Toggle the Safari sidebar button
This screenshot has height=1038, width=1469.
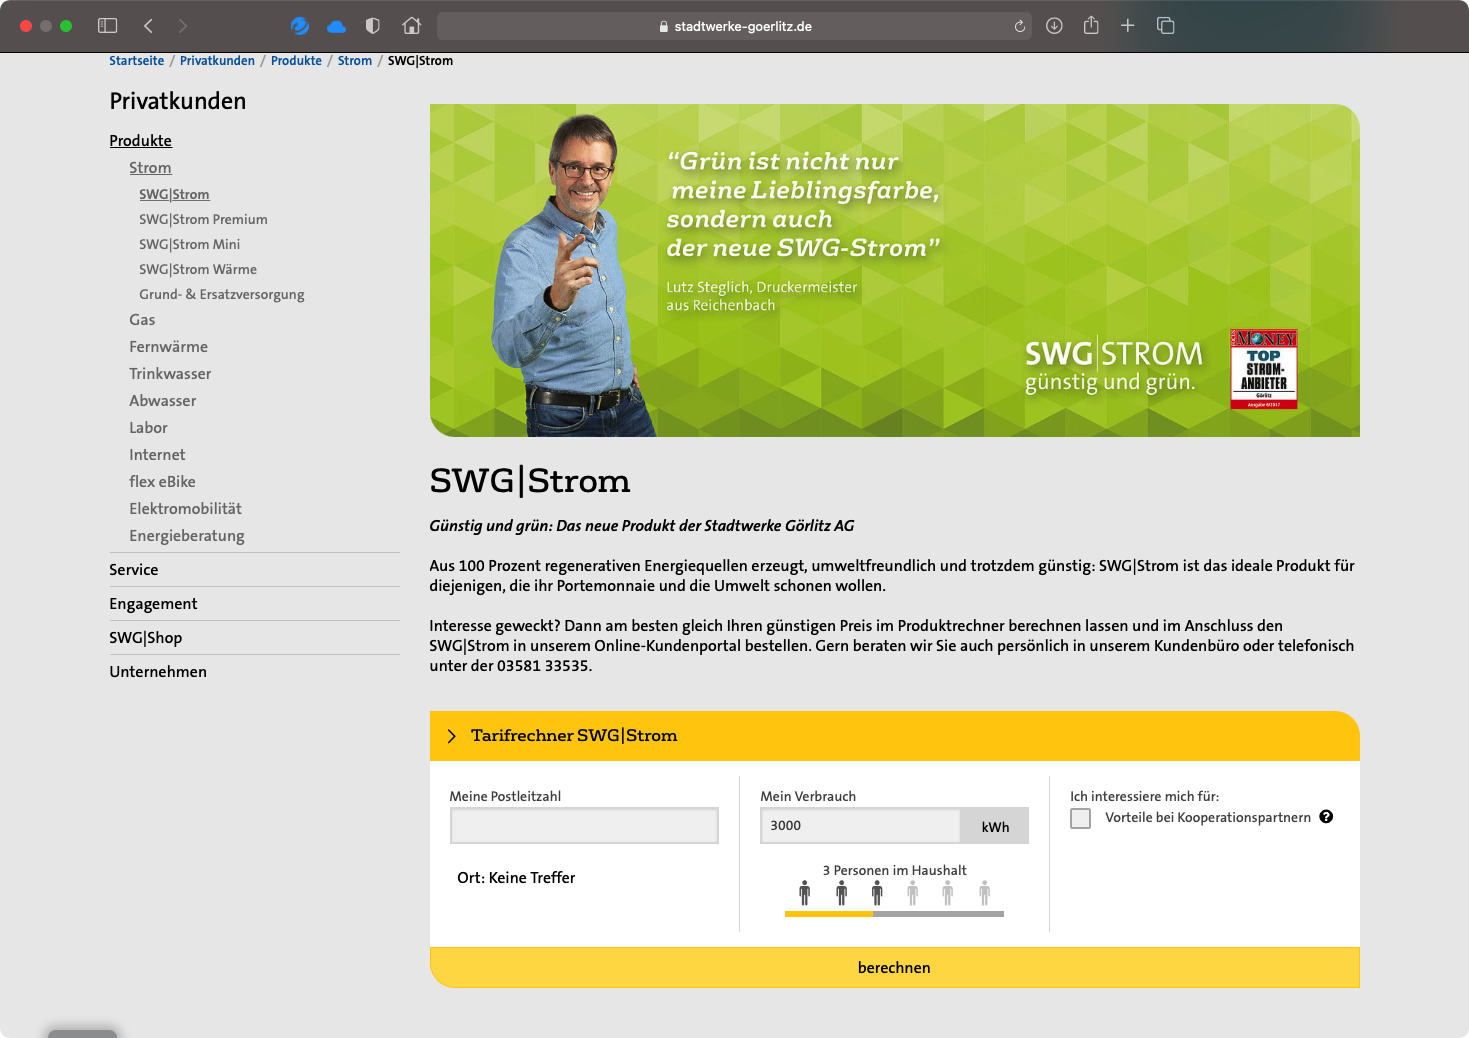point(108,26)
